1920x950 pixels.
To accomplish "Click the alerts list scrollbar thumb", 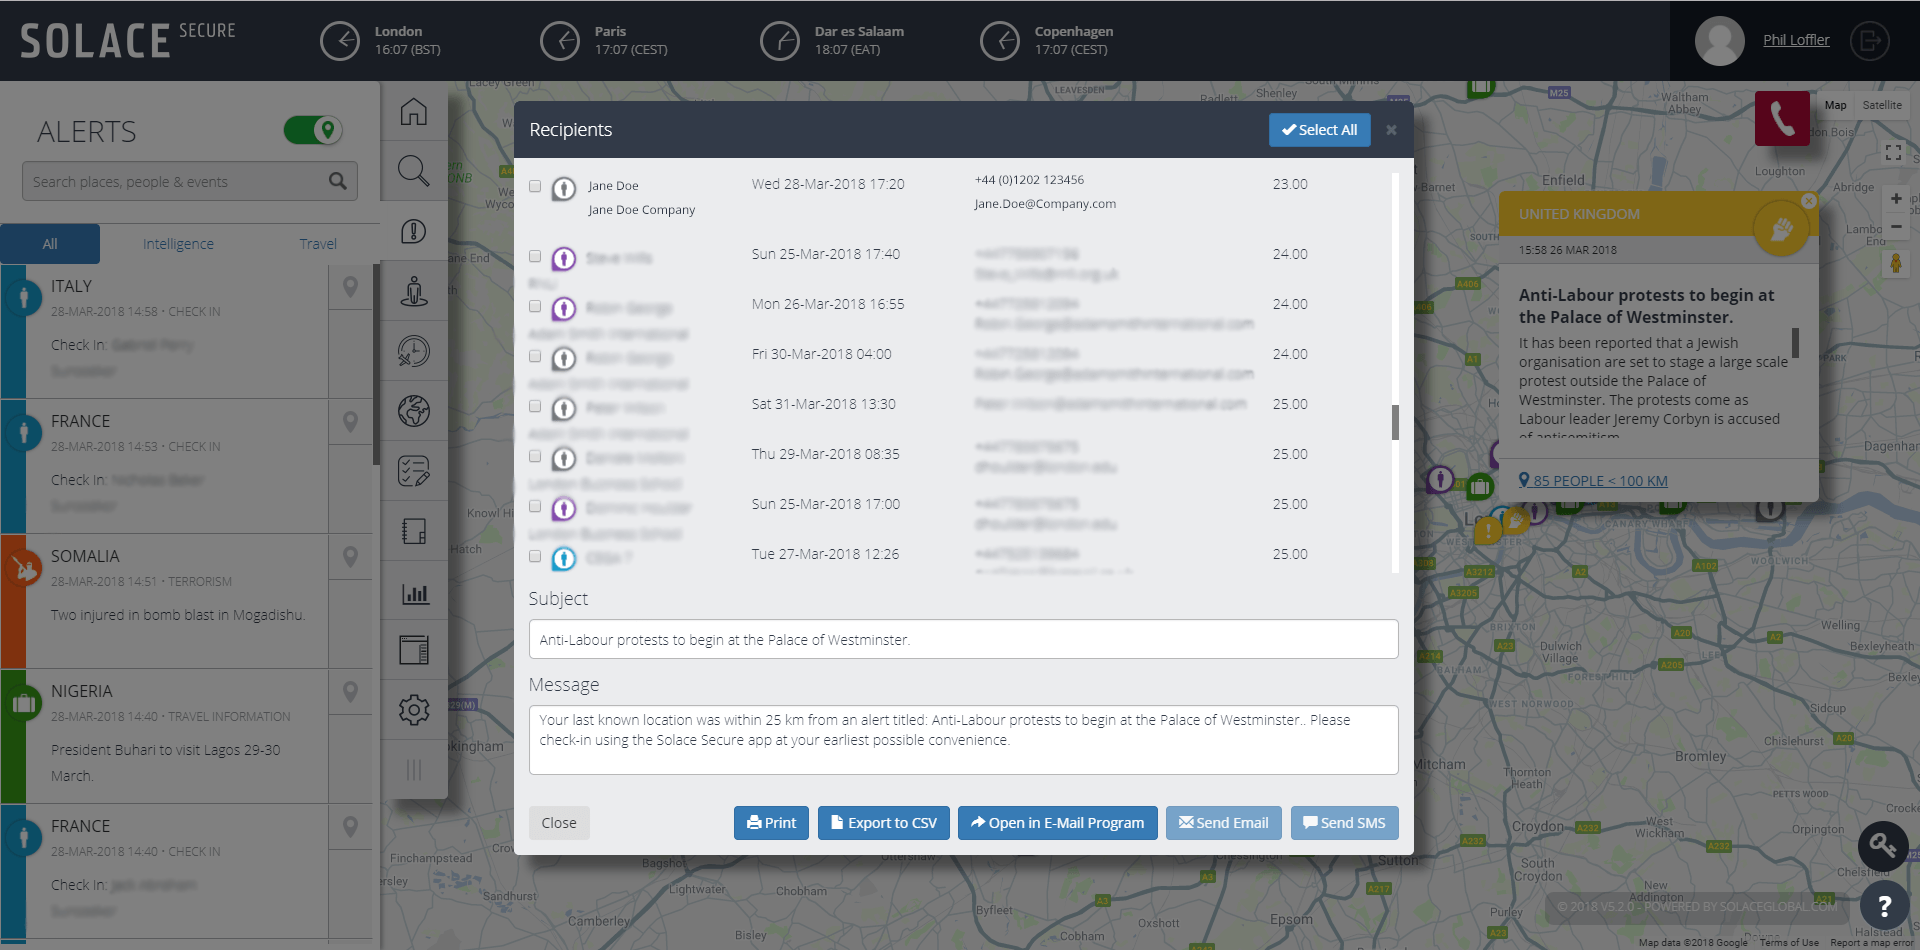I will click(x=376, y=365).
